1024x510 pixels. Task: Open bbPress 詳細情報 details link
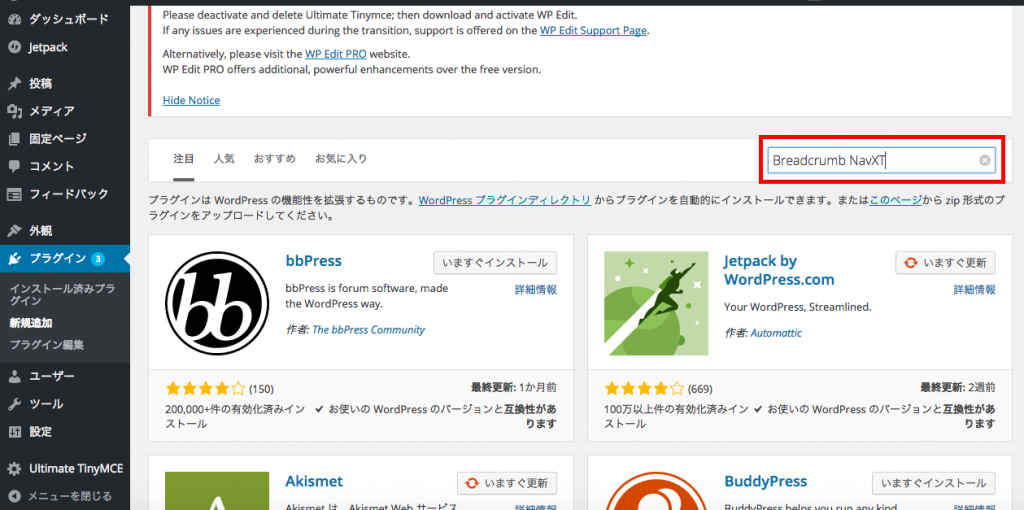click(536, 290)
